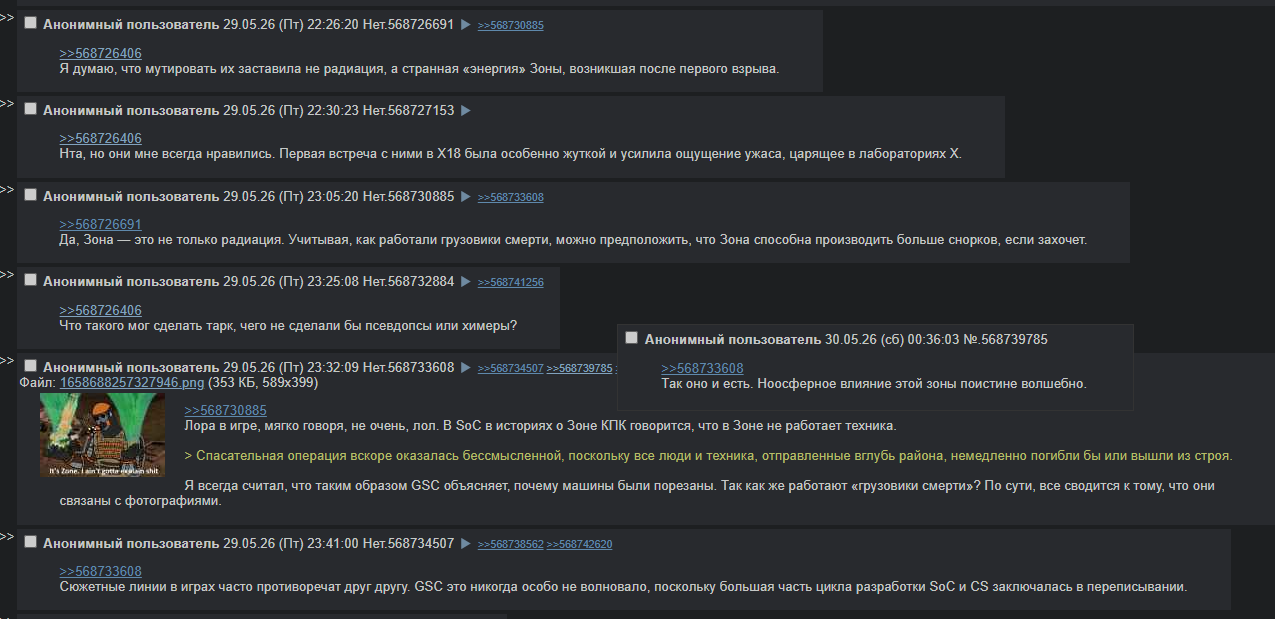The height and width of the screenshot is (619, 1275).
Task: Follow the reply link >>568741256
Action: [511, 283]
